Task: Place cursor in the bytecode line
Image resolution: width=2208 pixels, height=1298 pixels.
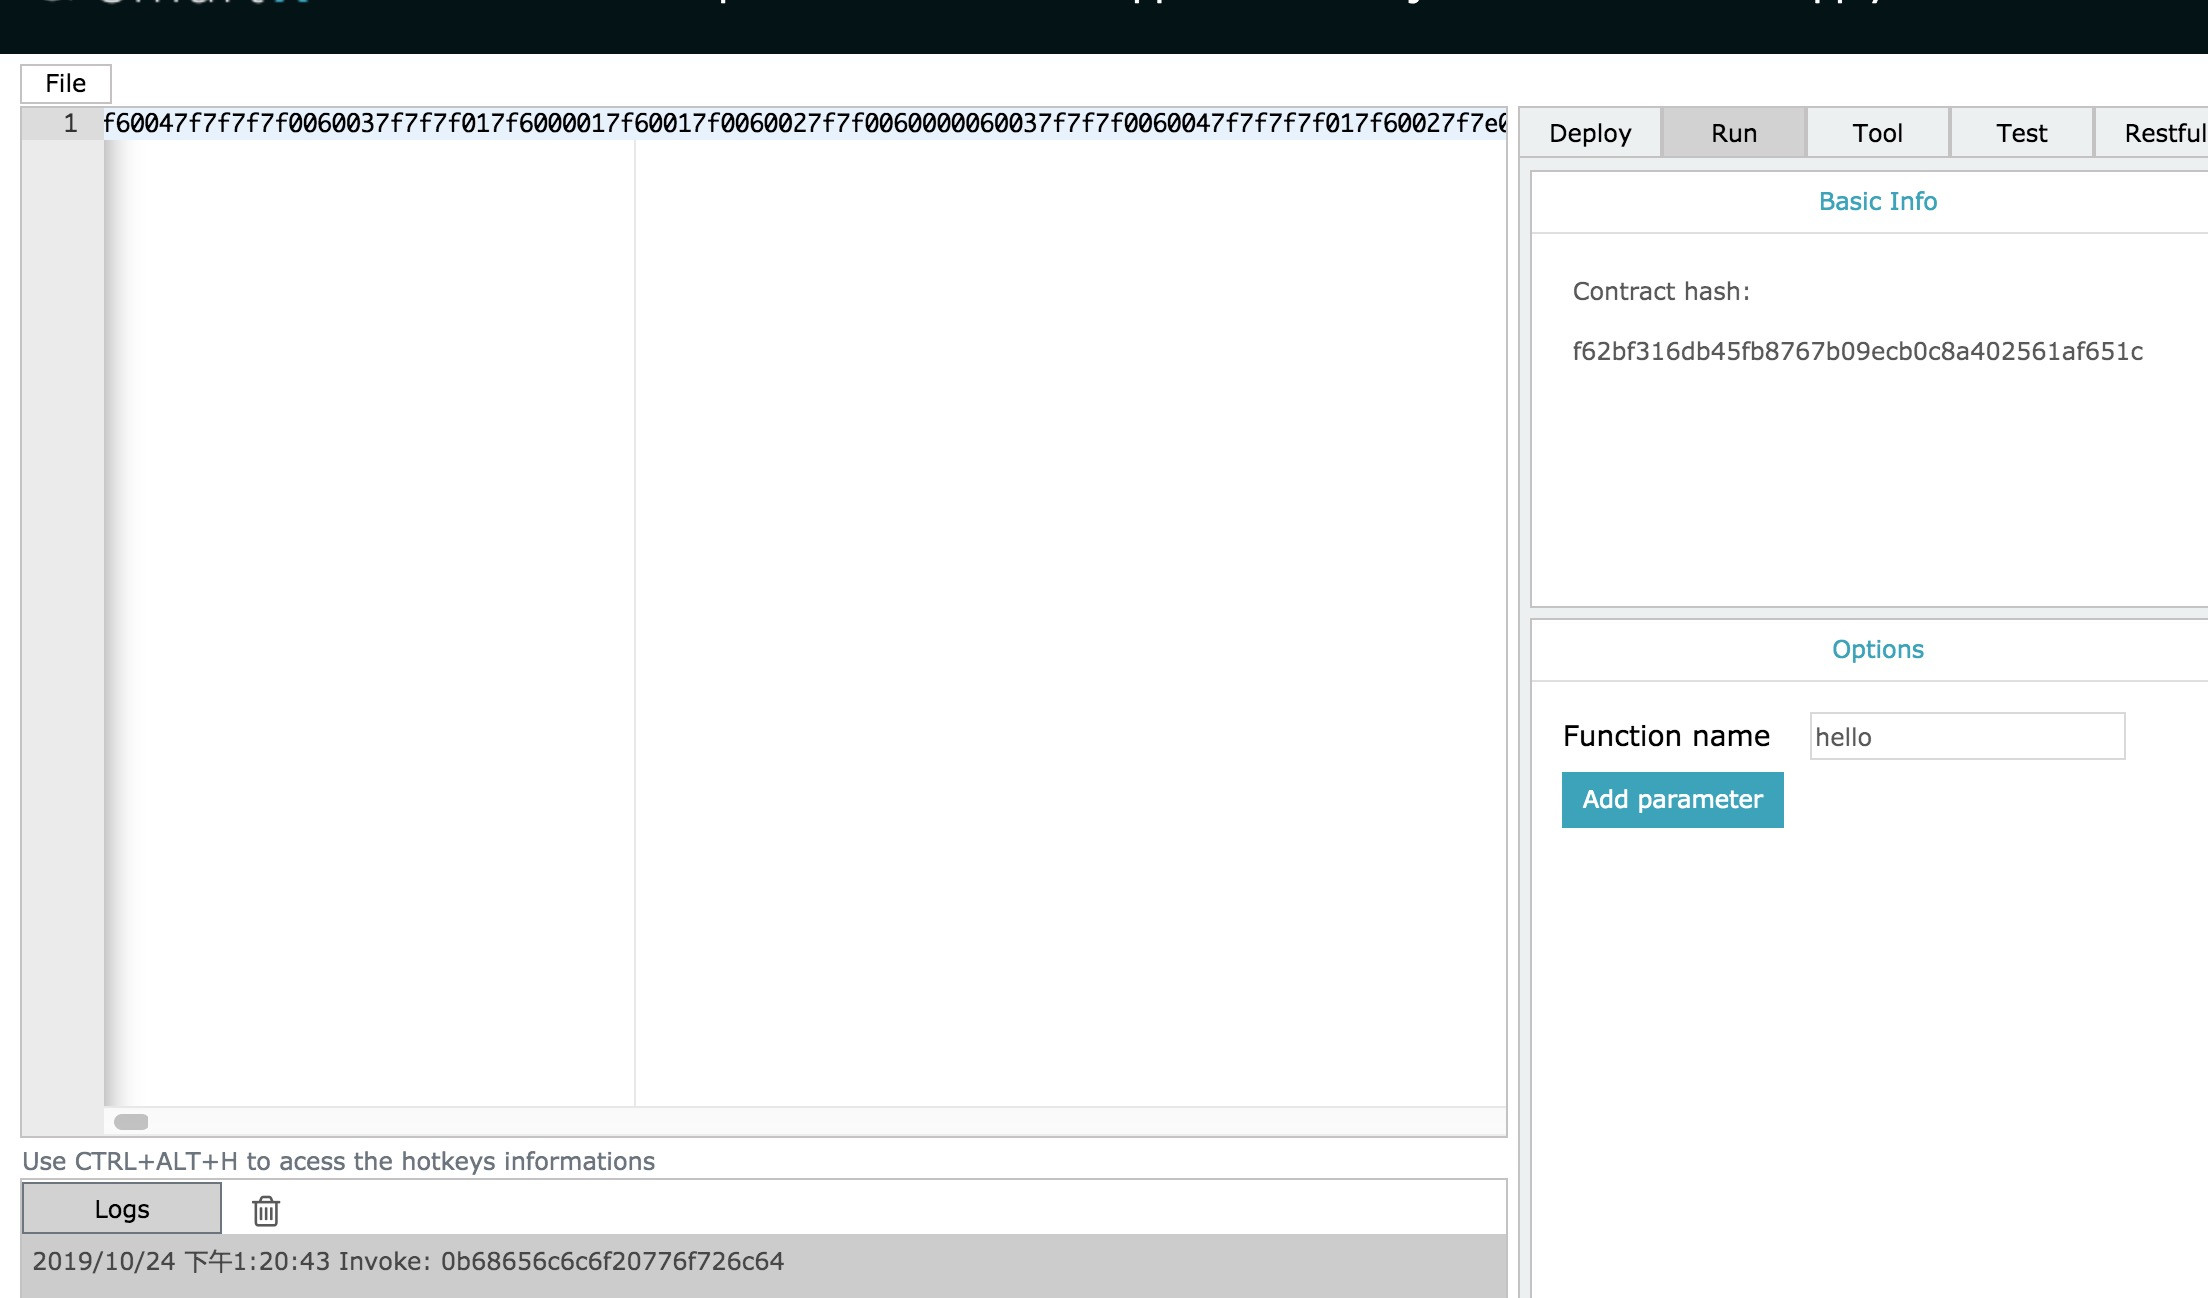Action: pyautogui.click(x=800, y=124)
